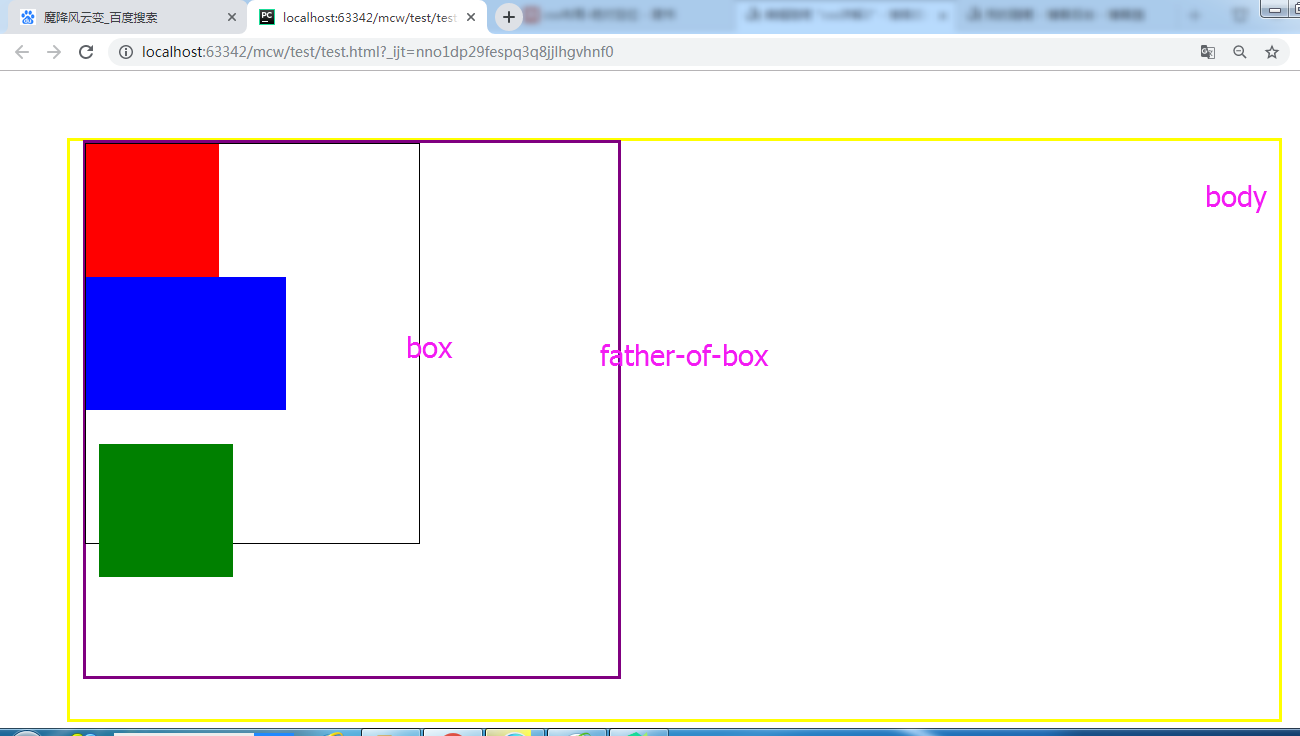View site information icon beside localhost URL

(x=126, y=52)
